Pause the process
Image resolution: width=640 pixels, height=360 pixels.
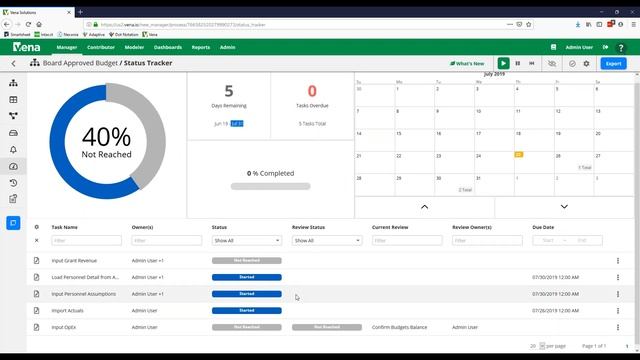coord(518,63)
